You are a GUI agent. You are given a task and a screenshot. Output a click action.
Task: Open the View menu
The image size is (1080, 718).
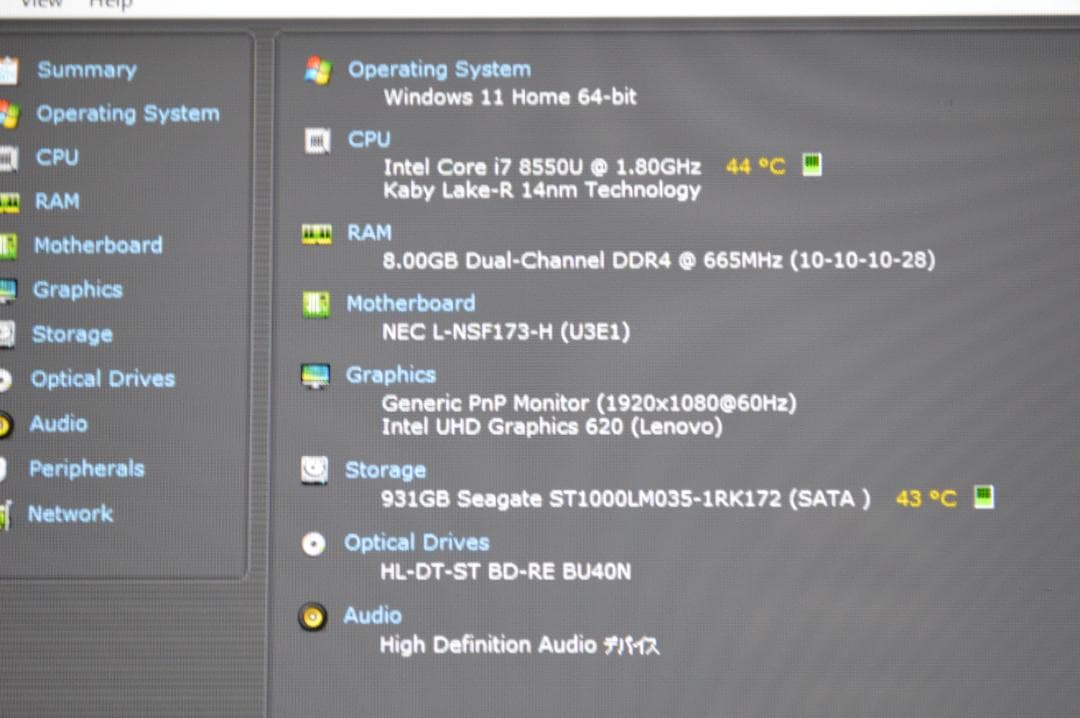point(42,5)
